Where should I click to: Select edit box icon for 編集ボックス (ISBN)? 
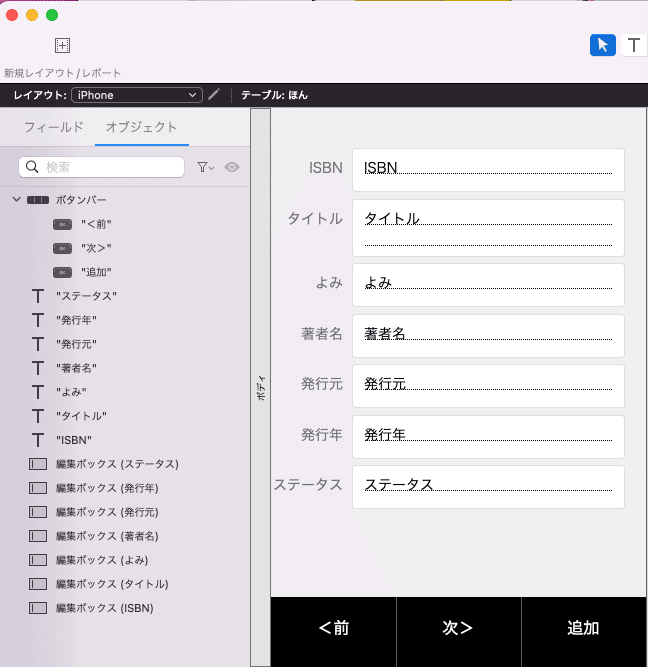38,608
